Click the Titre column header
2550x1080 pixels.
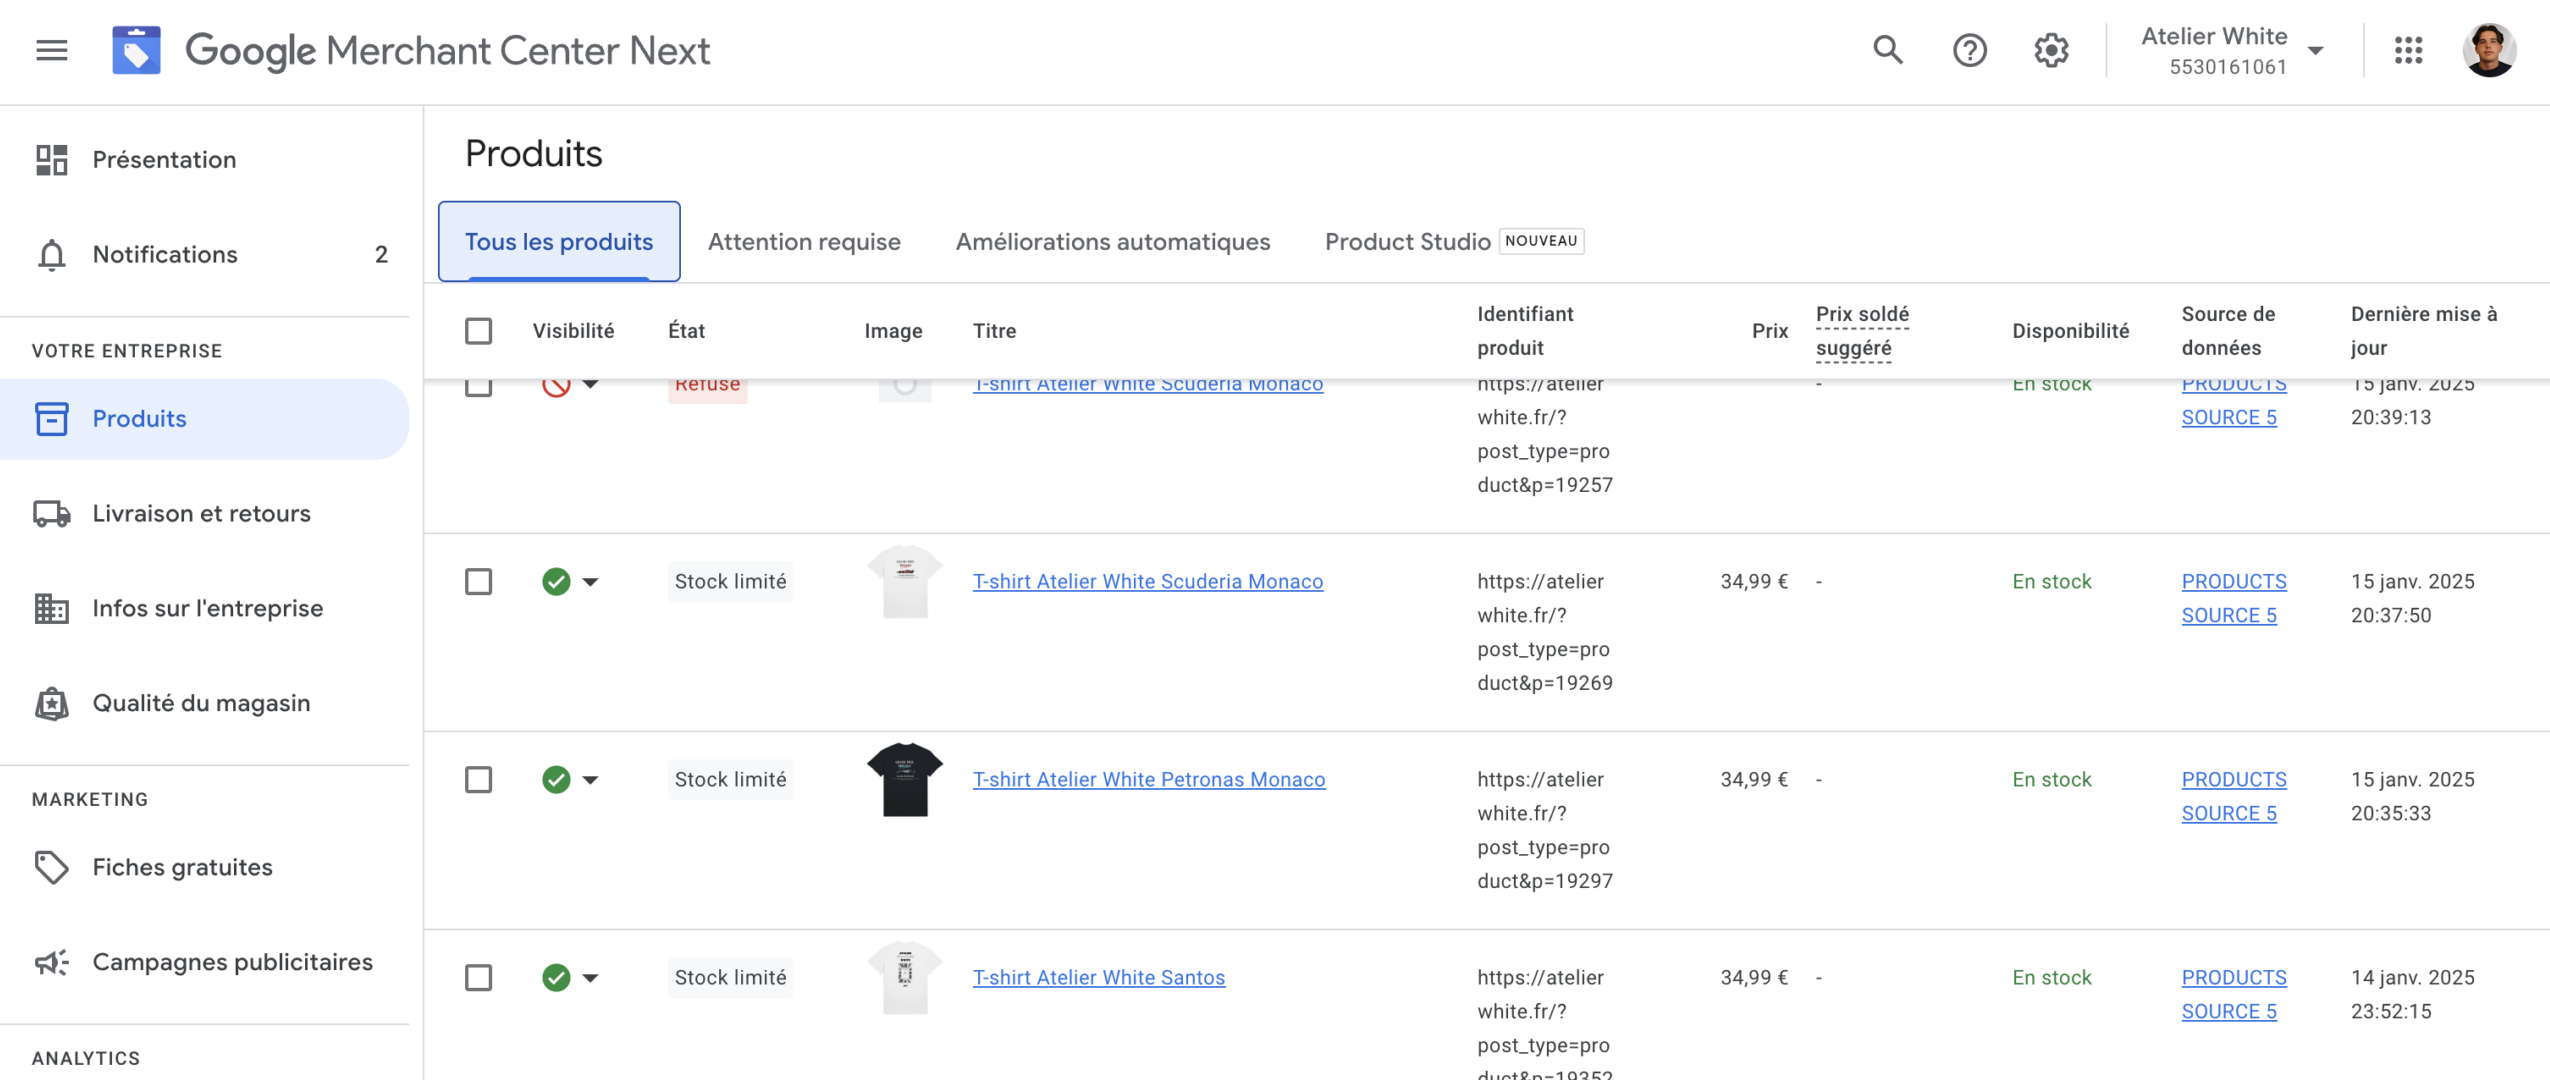(x=994, y=331)
